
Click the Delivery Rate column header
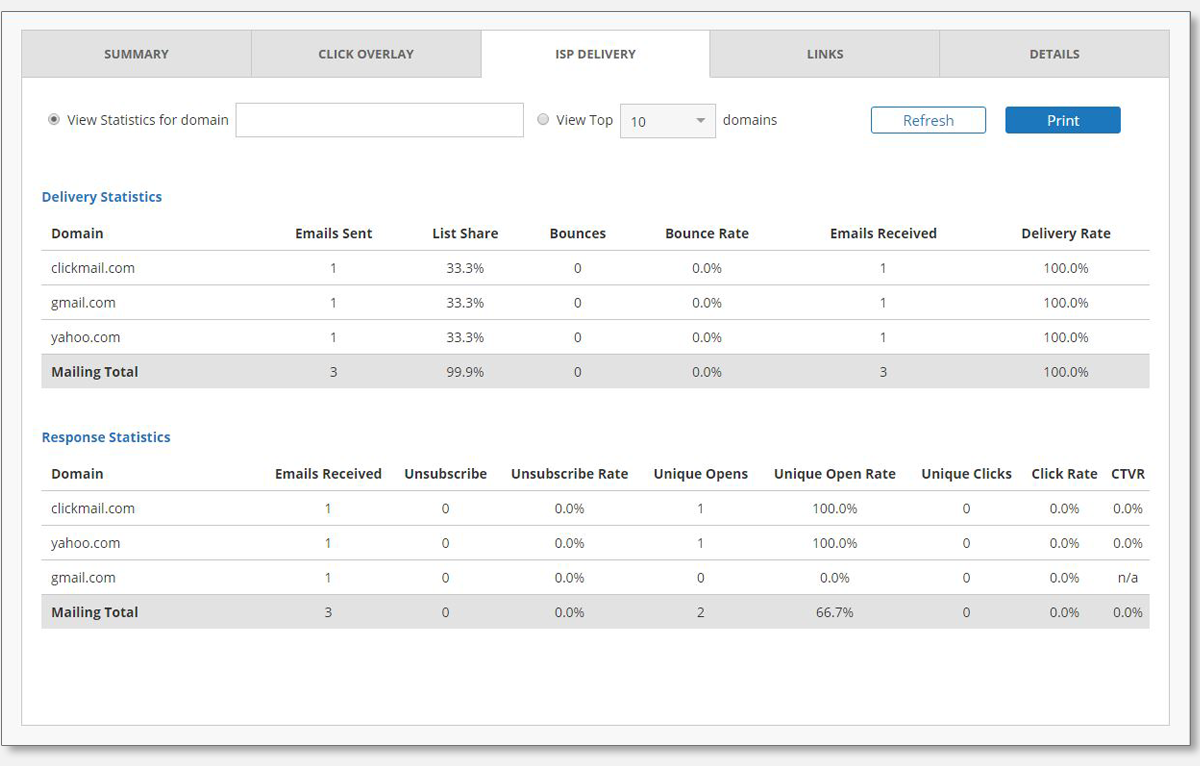point(1066,233)
